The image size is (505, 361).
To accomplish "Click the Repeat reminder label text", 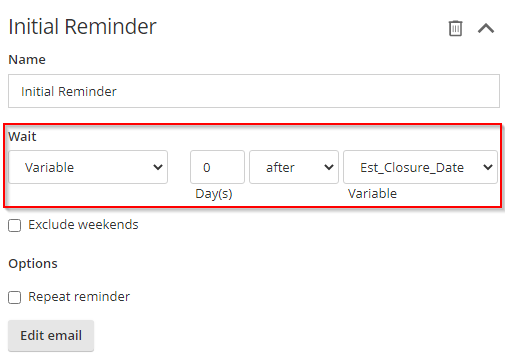I will click(x=79, y=297).
